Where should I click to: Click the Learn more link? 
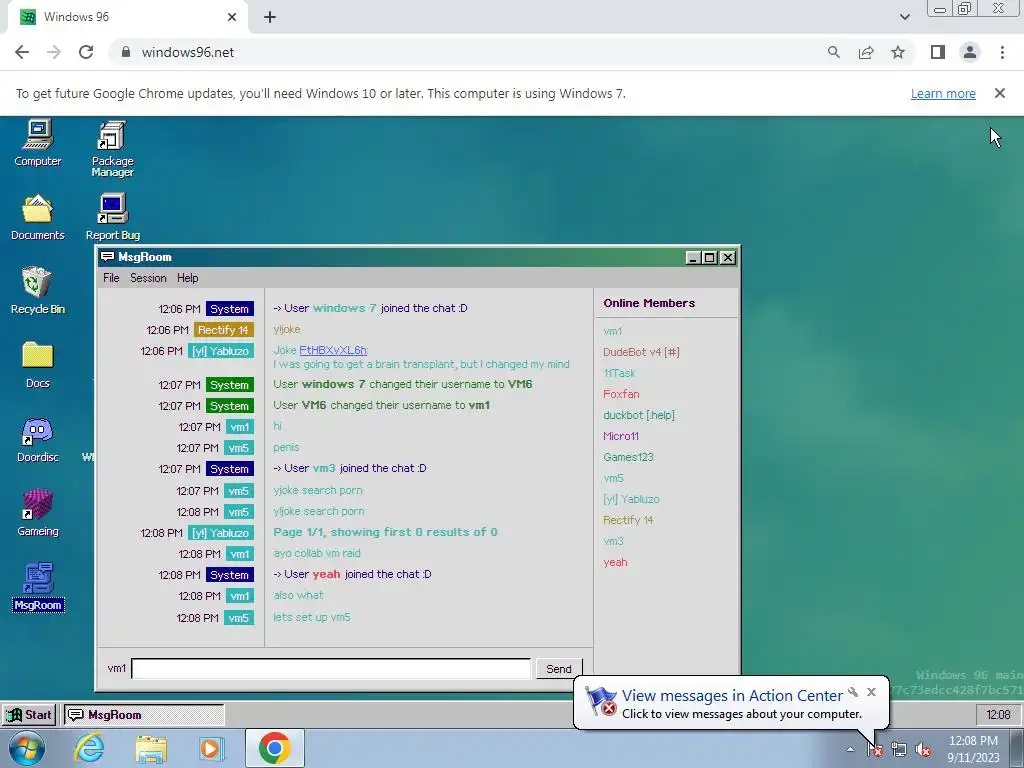[943, 93]
